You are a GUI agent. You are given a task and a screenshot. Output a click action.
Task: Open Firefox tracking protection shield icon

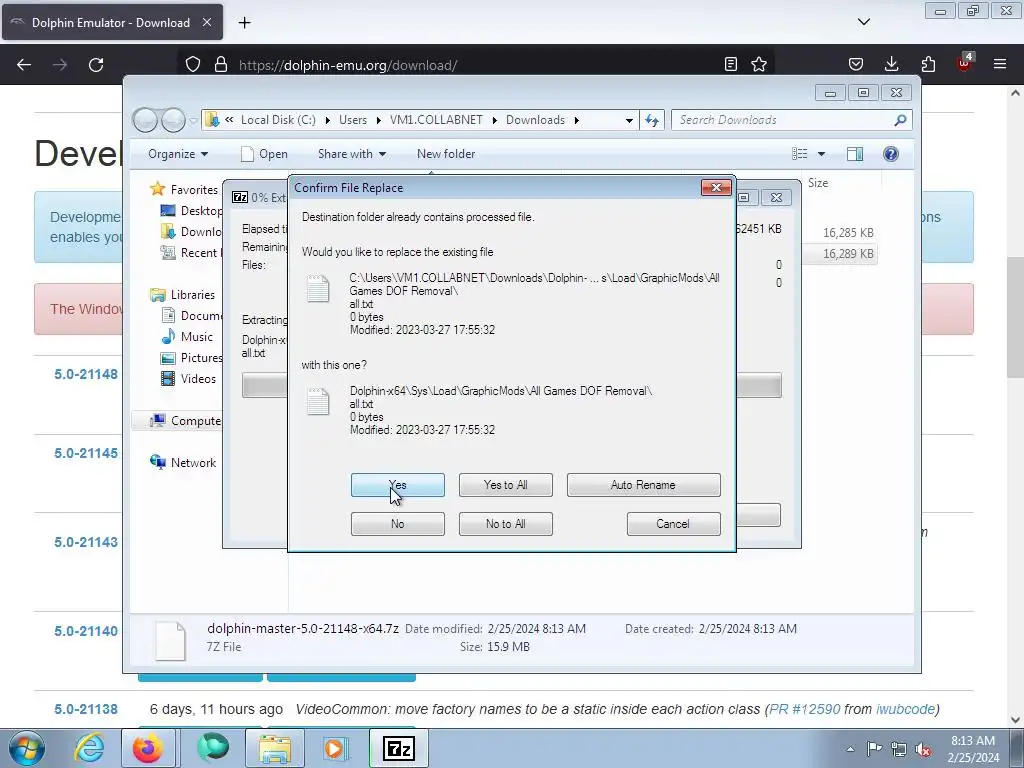point(193,65)
